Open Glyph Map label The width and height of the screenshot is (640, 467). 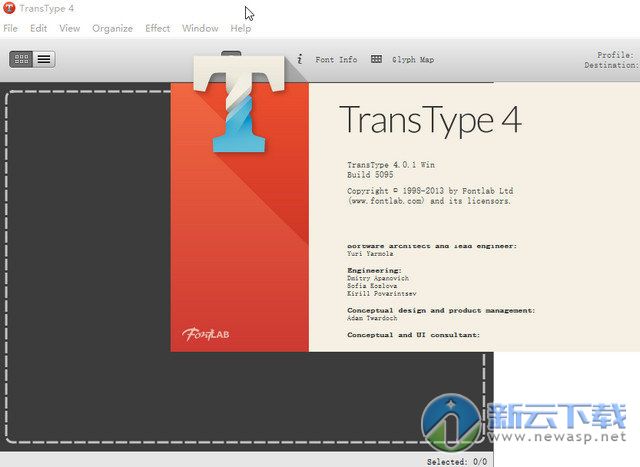click(x=413, y=60)
